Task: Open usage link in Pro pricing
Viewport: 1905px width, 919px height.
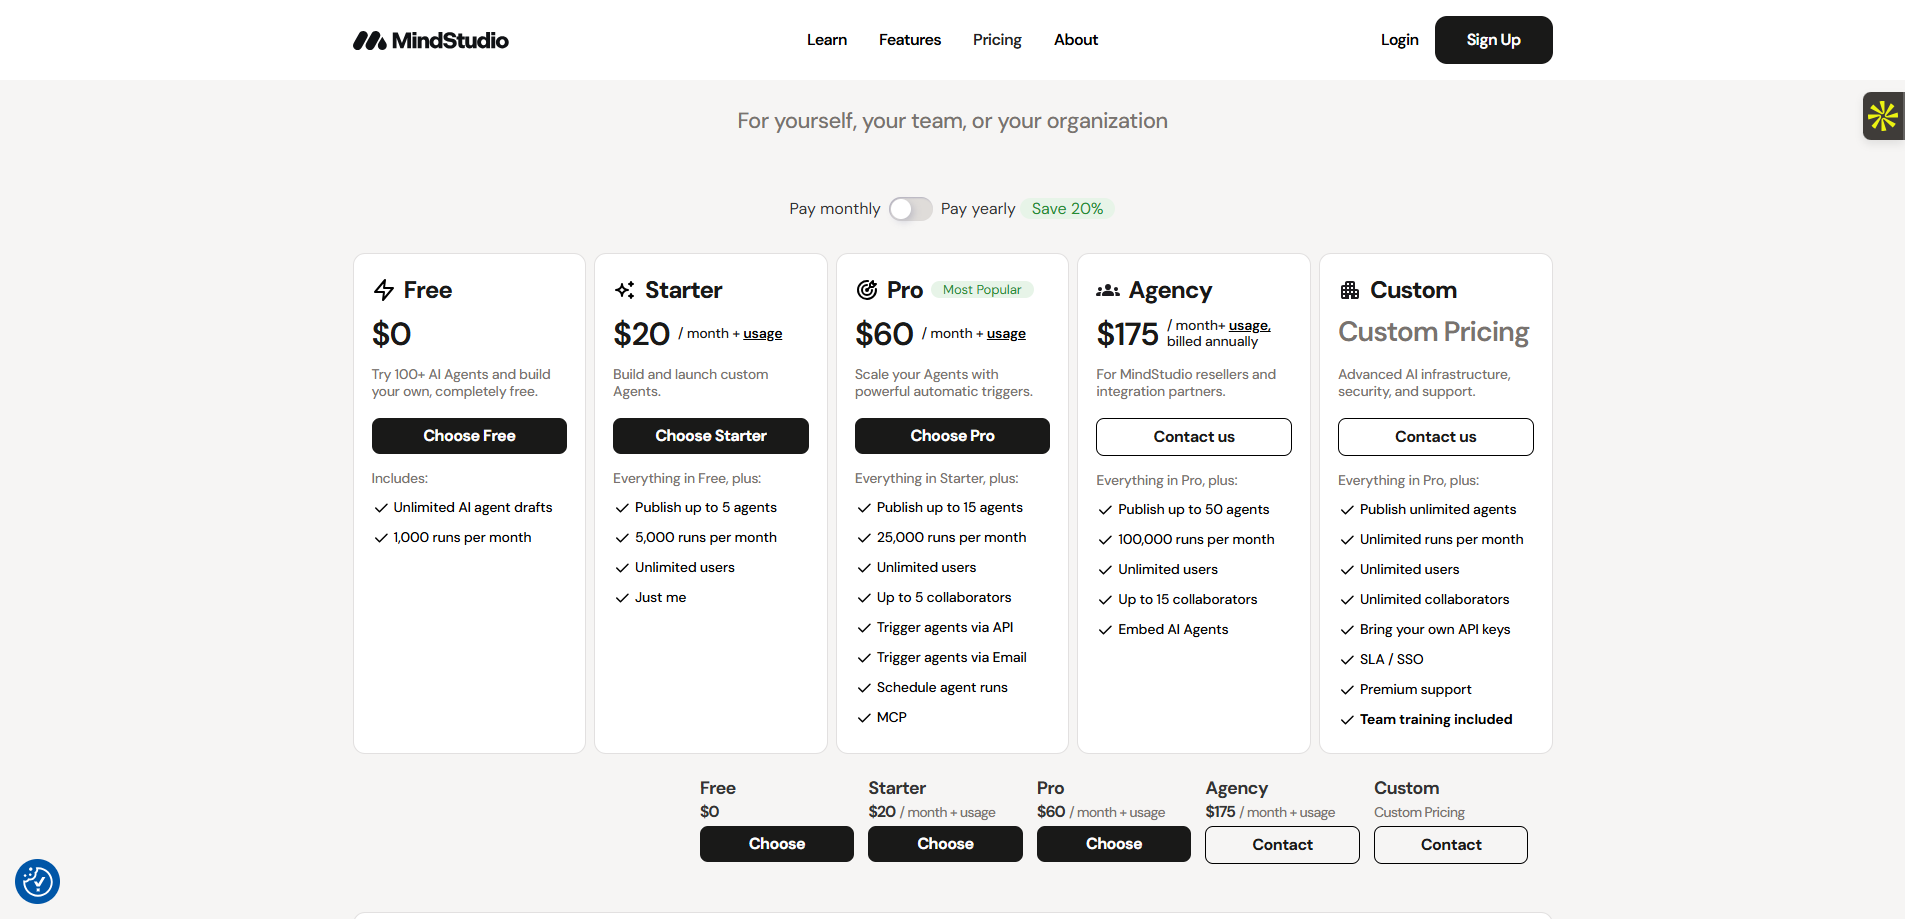Action: click(x=1006, y=334)
